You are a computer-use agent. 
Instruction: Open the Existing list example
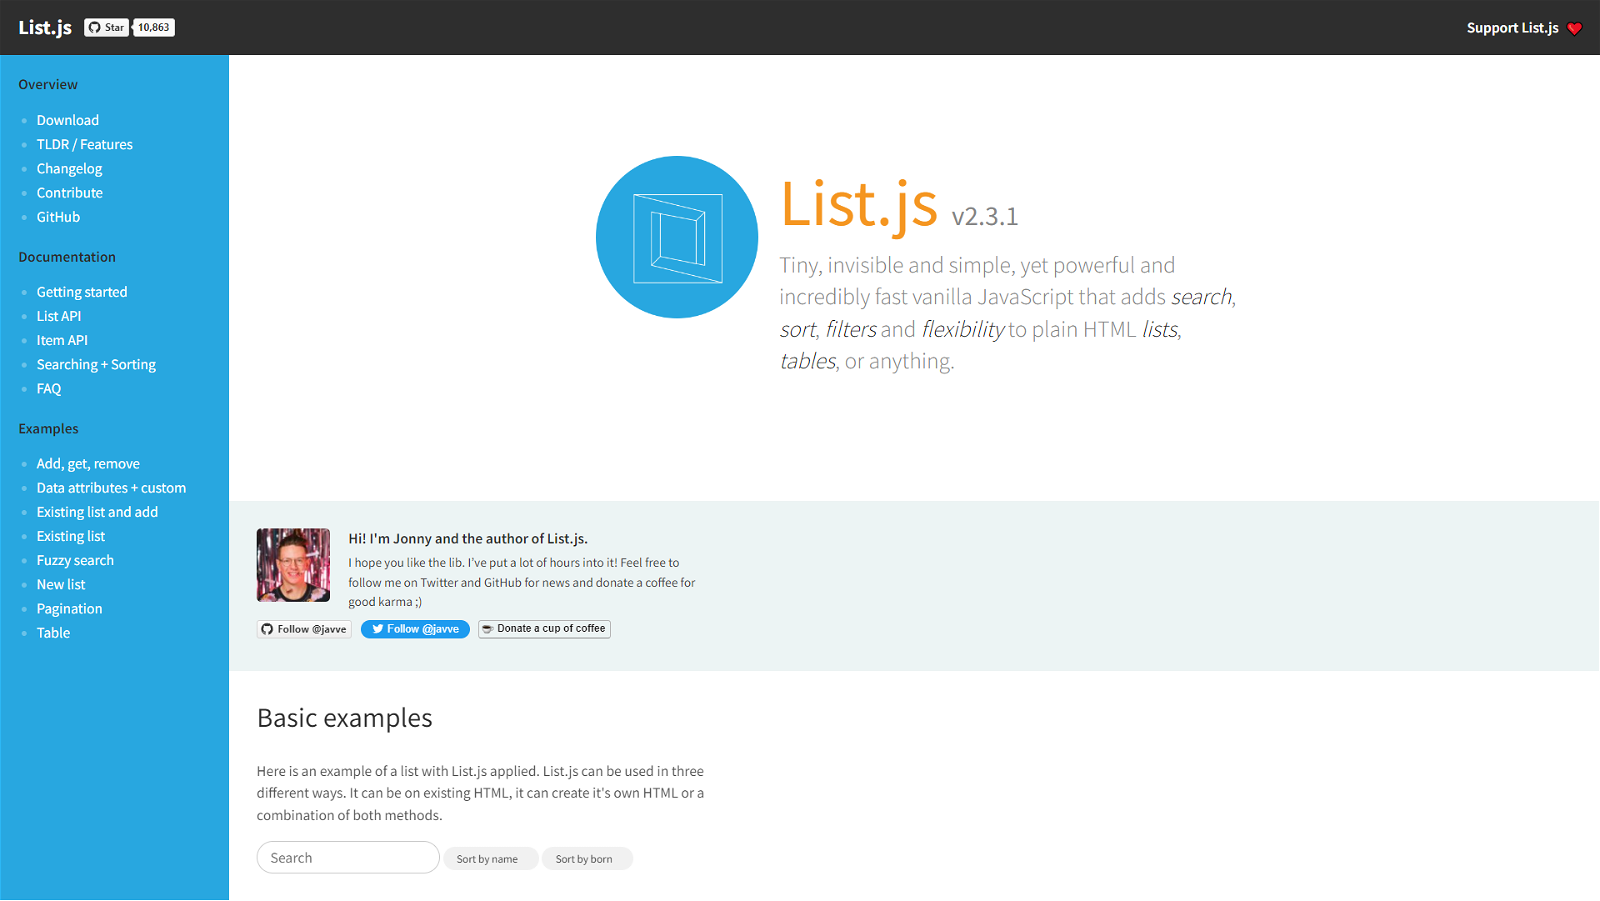[x=71, y=536]
